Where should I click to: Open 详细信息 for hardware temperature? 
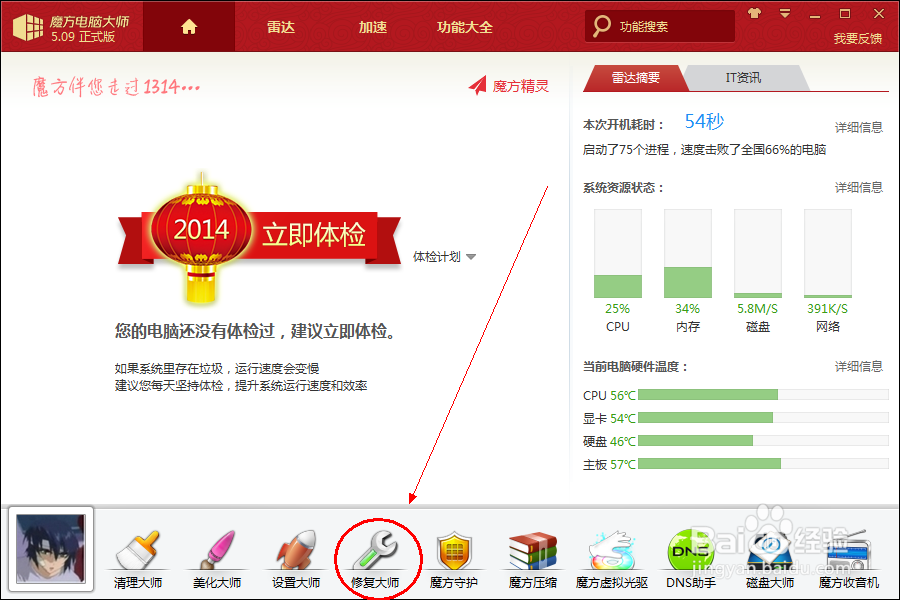coord(859,366)
